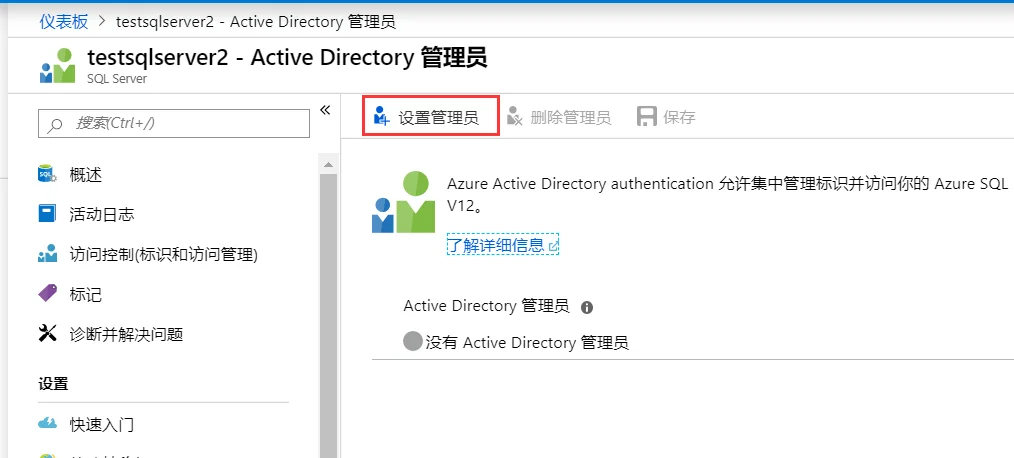1014x458 pixels.
Task: Click the person-remove icon beside 删除管理员
Action: [x=515, y=116]
